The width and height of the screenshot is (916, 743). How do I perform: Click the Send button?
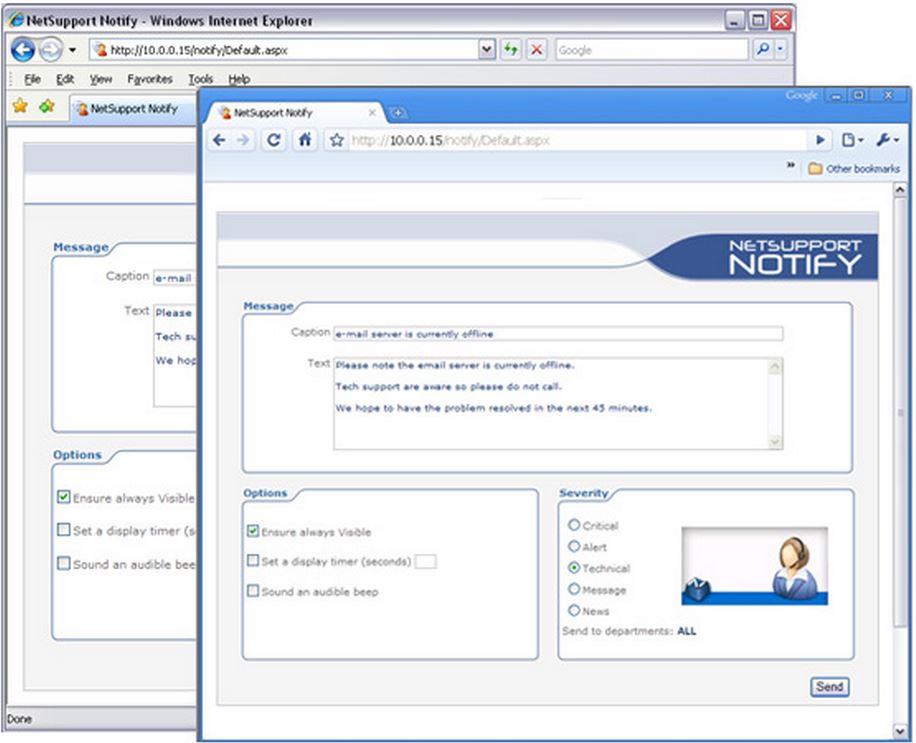tap(830, 687)
